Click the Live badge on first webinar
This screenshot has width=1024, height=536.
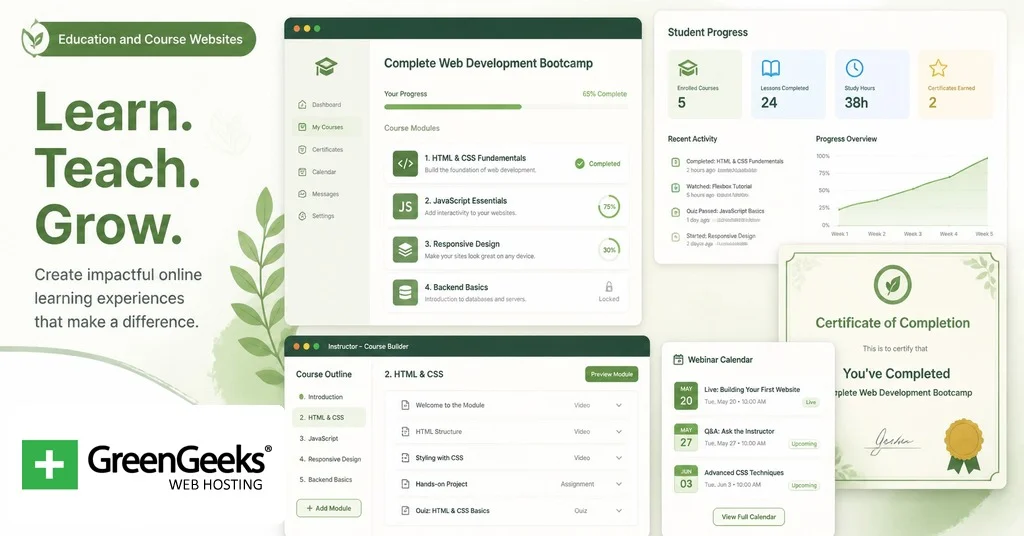pos(810,402)
